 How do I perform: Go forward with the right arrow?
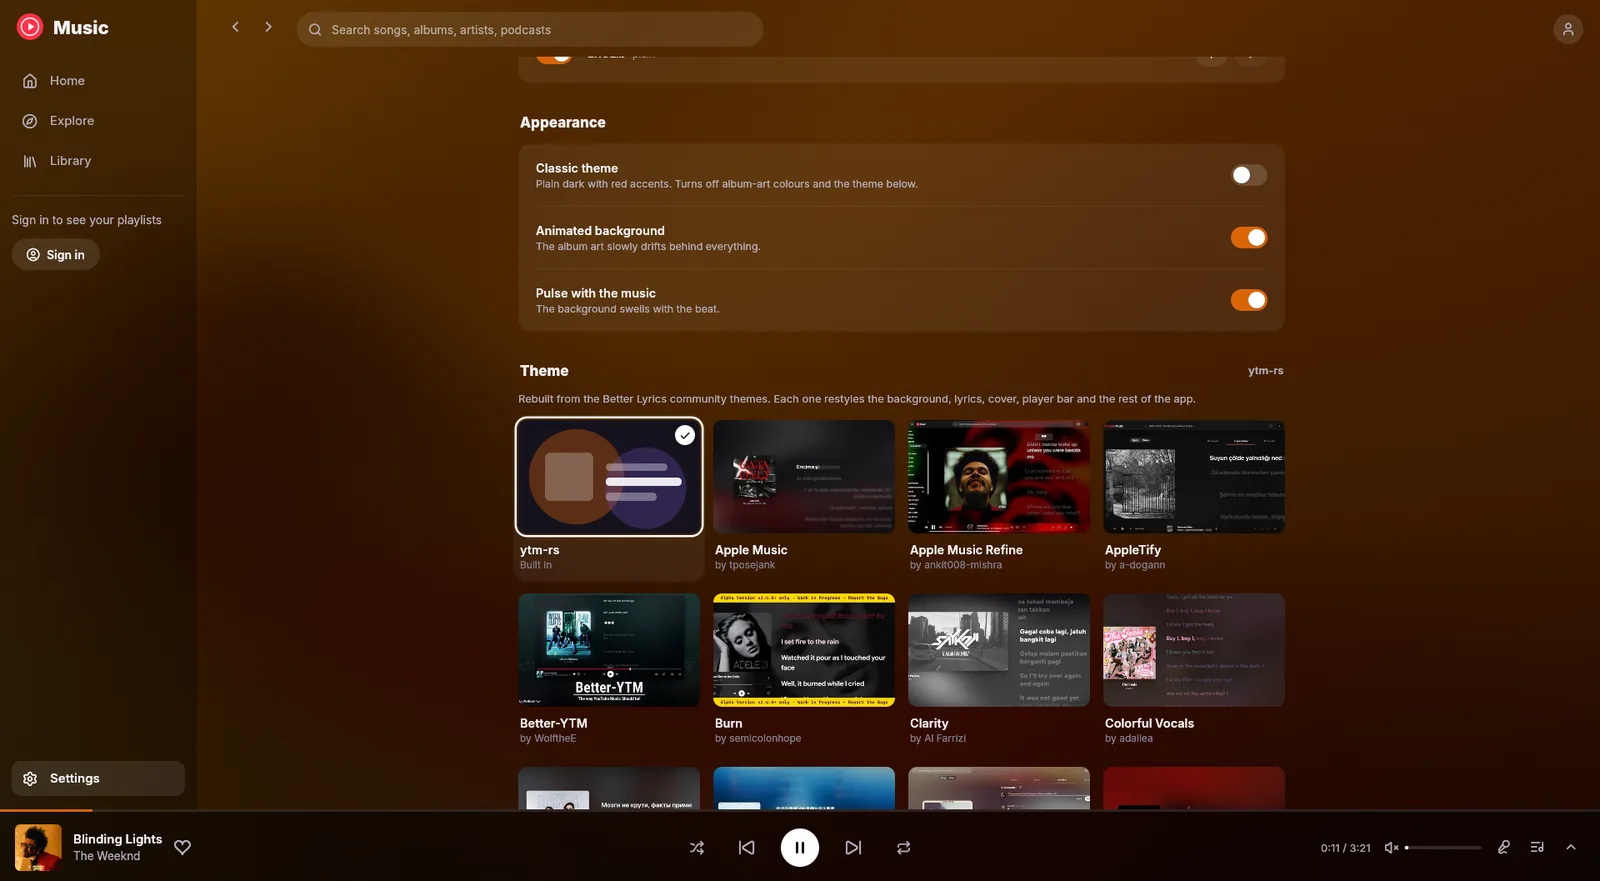pyautogui.click(x=268, y=27)
